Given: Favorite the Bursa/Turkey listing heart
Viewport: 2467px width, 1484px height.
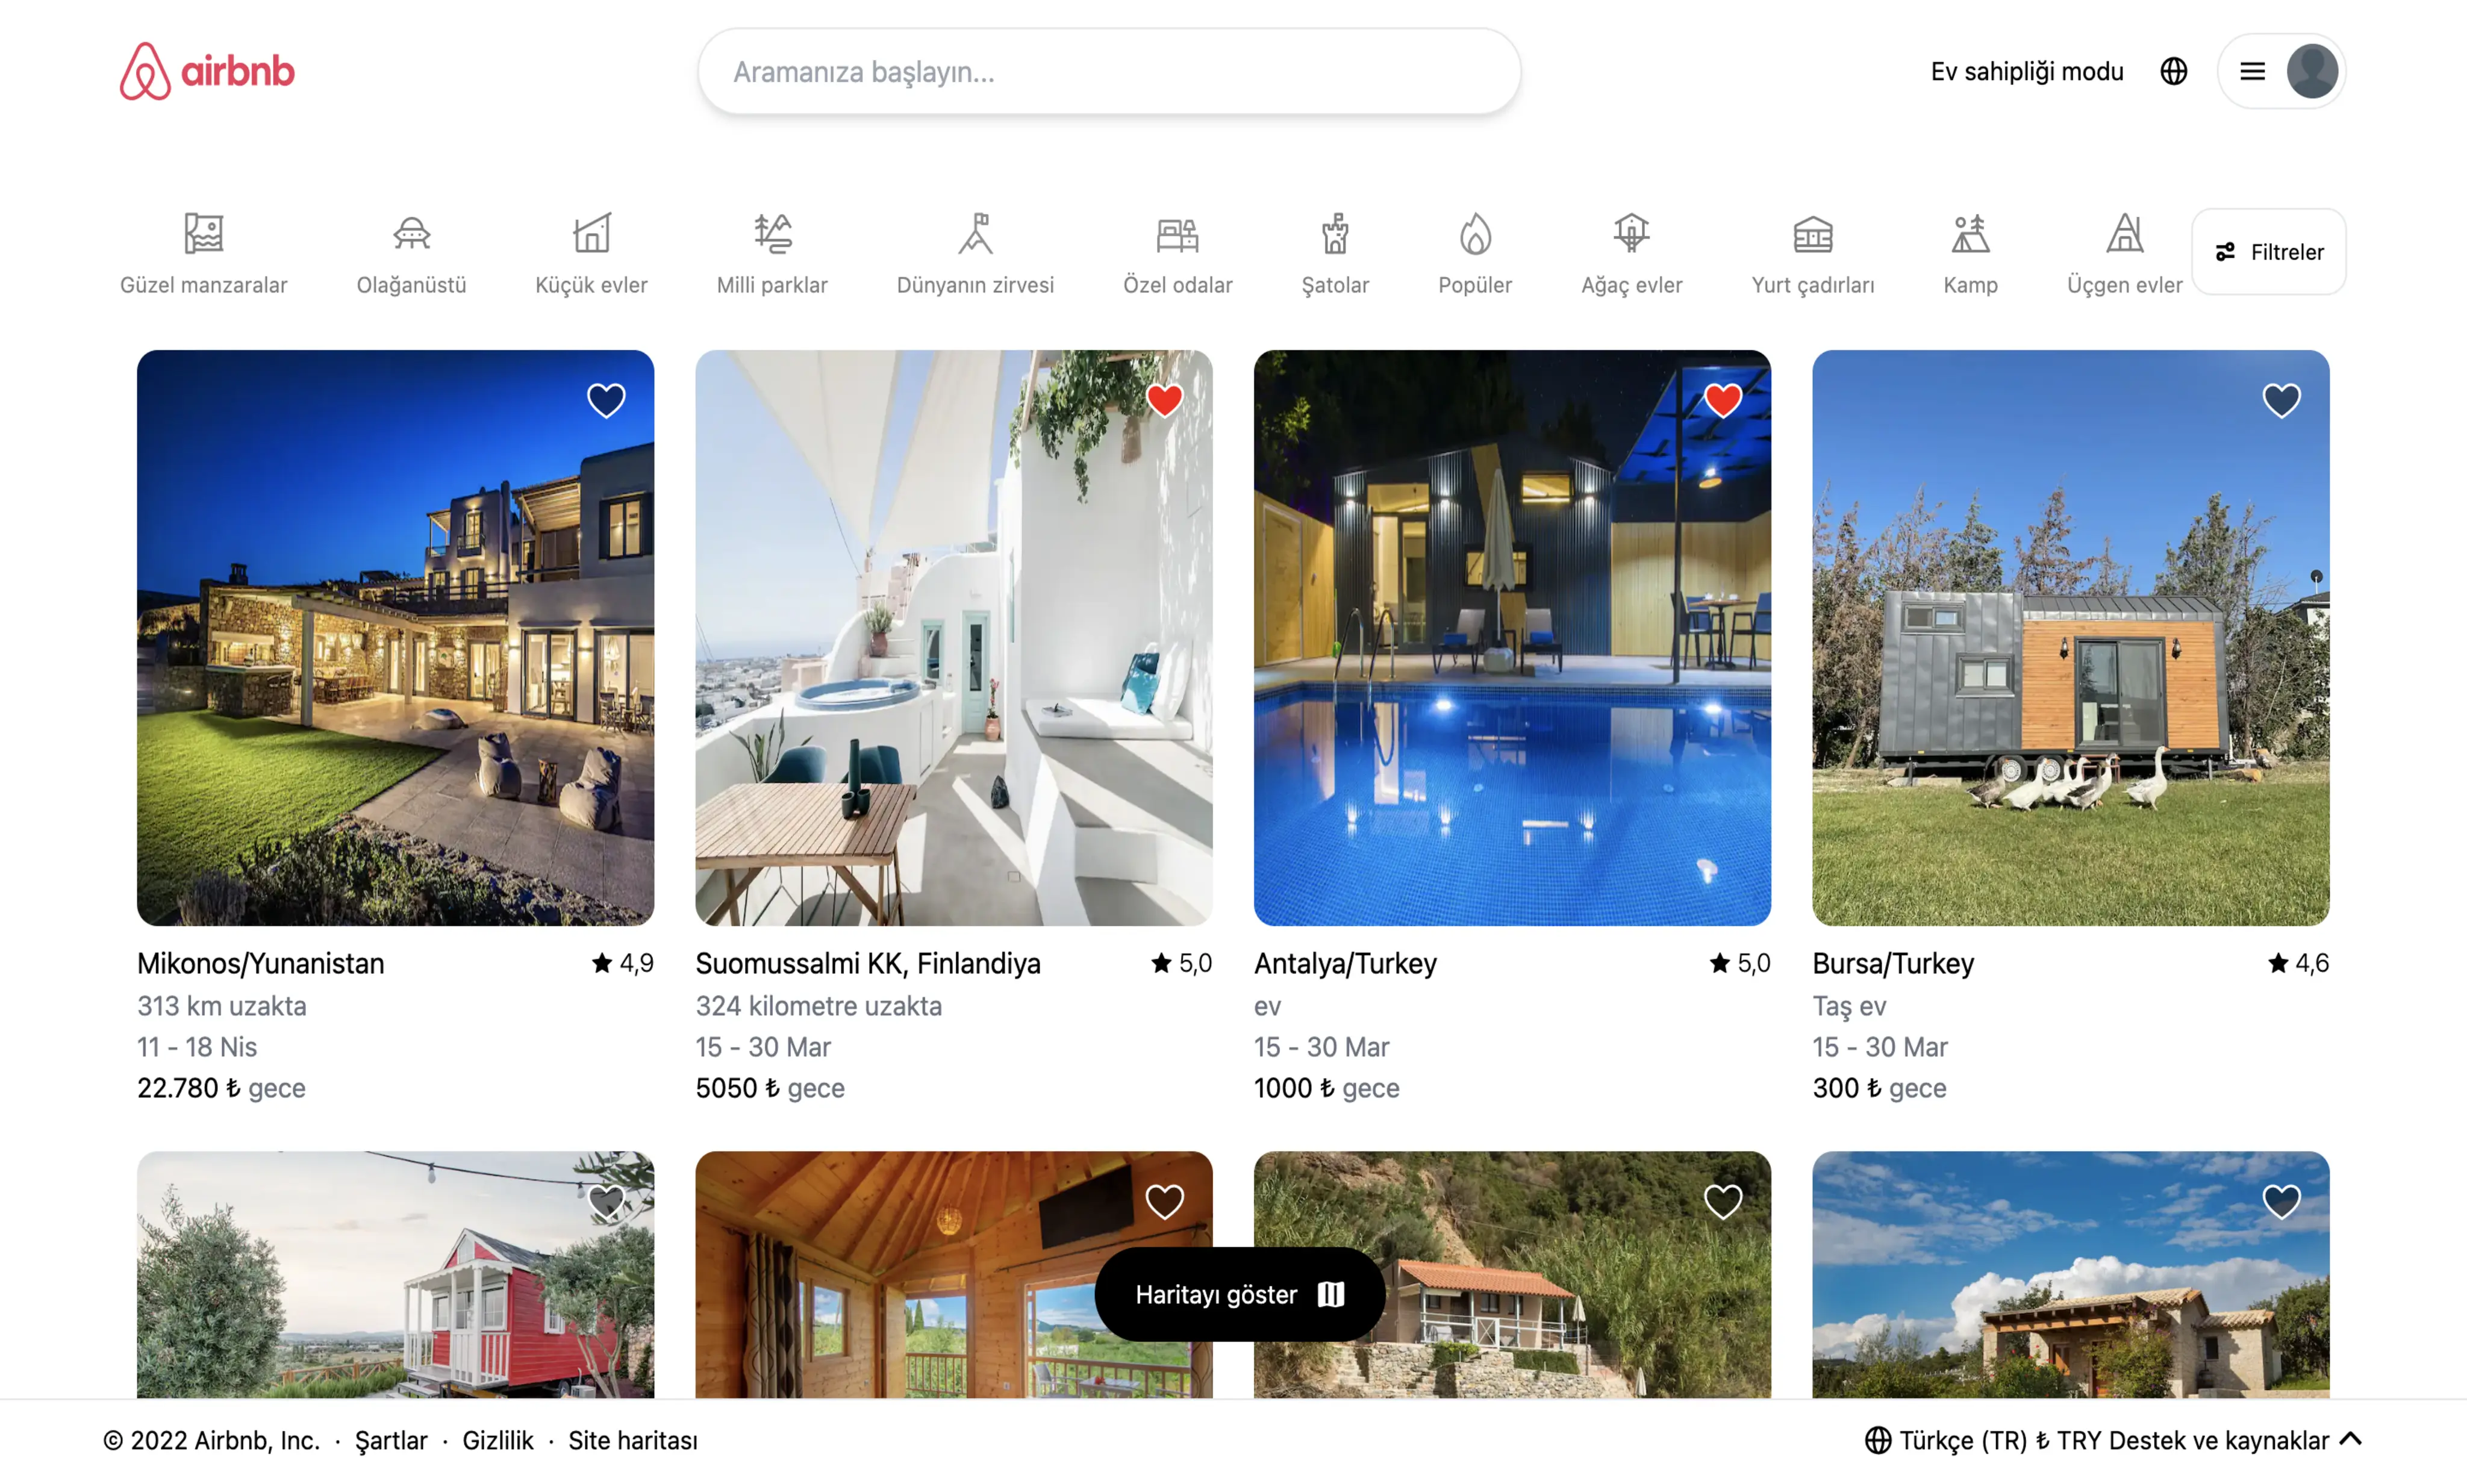Looking at the screenshot, I should coord(2282,399).
